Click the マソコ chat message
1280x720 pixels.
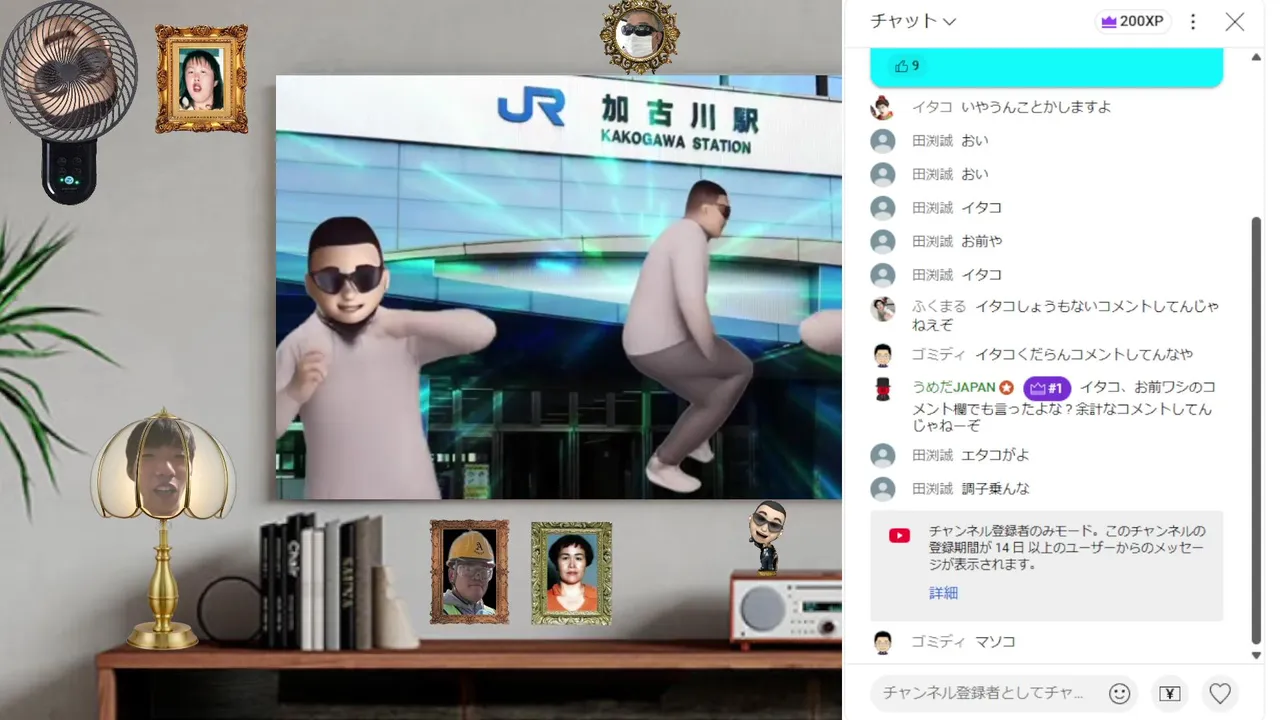pyautogui.click(x=995, y=642)
